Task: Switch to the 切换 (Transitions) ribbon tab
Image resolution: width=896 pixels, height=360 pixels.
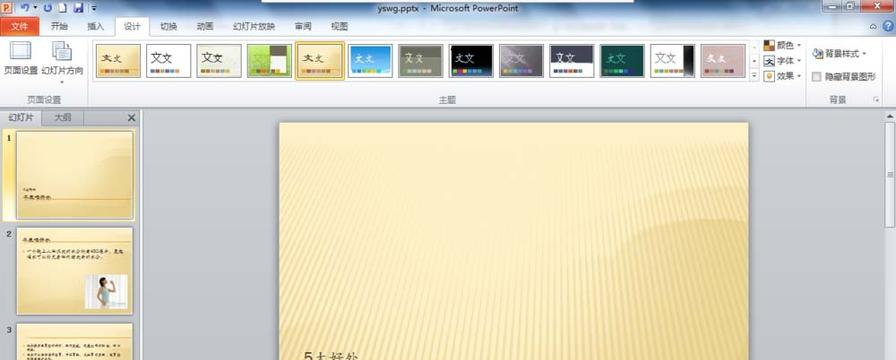Action: 169,26
